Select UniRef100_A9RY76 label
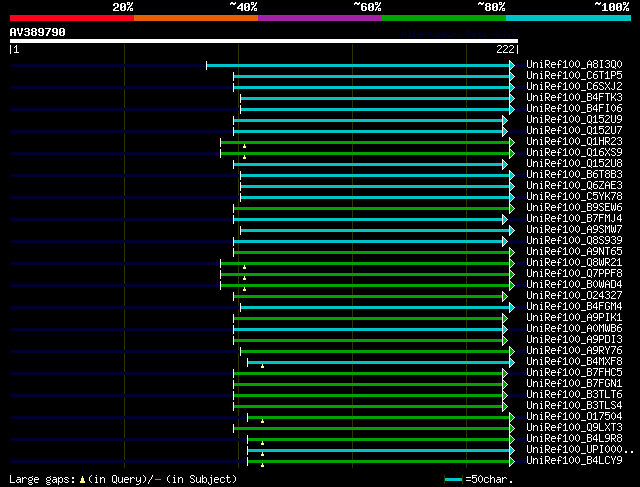640x487 pixels. tap(574, 351)
